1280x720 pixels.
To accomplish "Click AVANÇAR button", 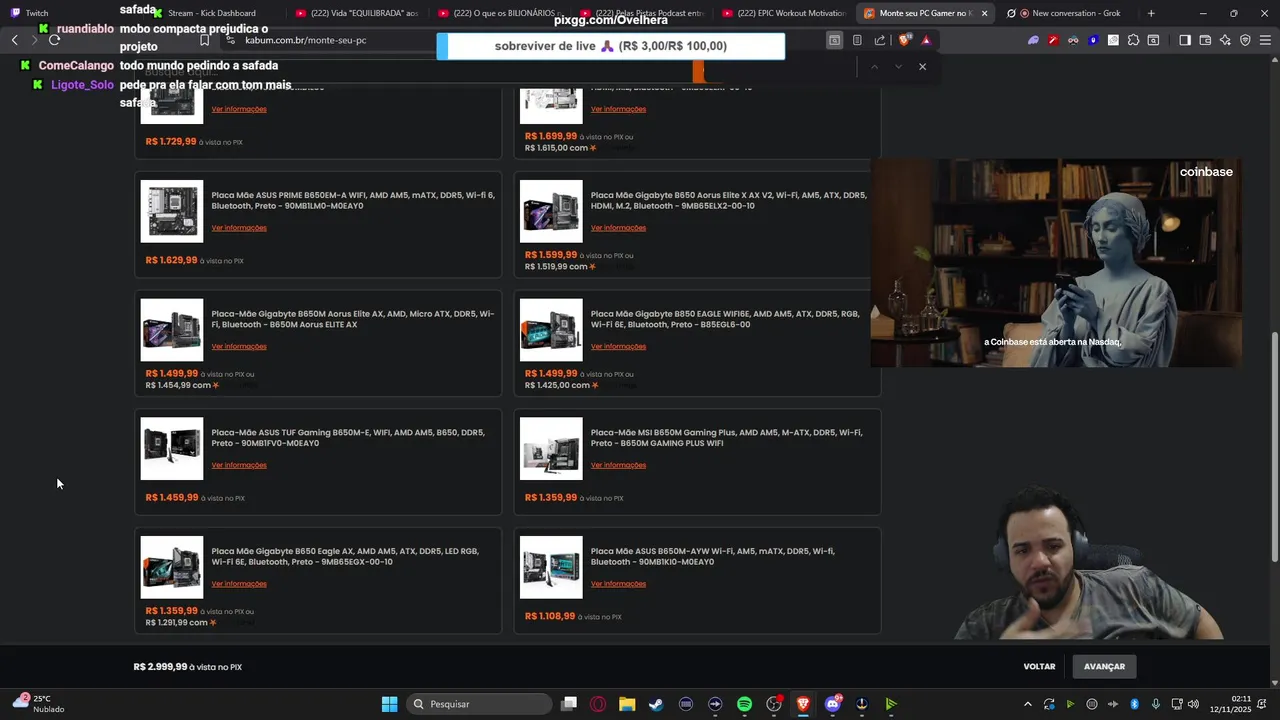I will click(1104, 666).
